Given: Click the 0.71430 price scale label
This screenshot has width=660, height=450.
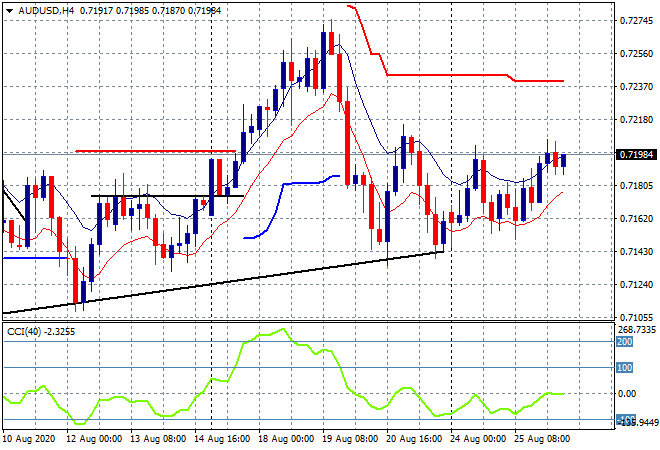Looking at the screenshot, I should pos(636,252).
